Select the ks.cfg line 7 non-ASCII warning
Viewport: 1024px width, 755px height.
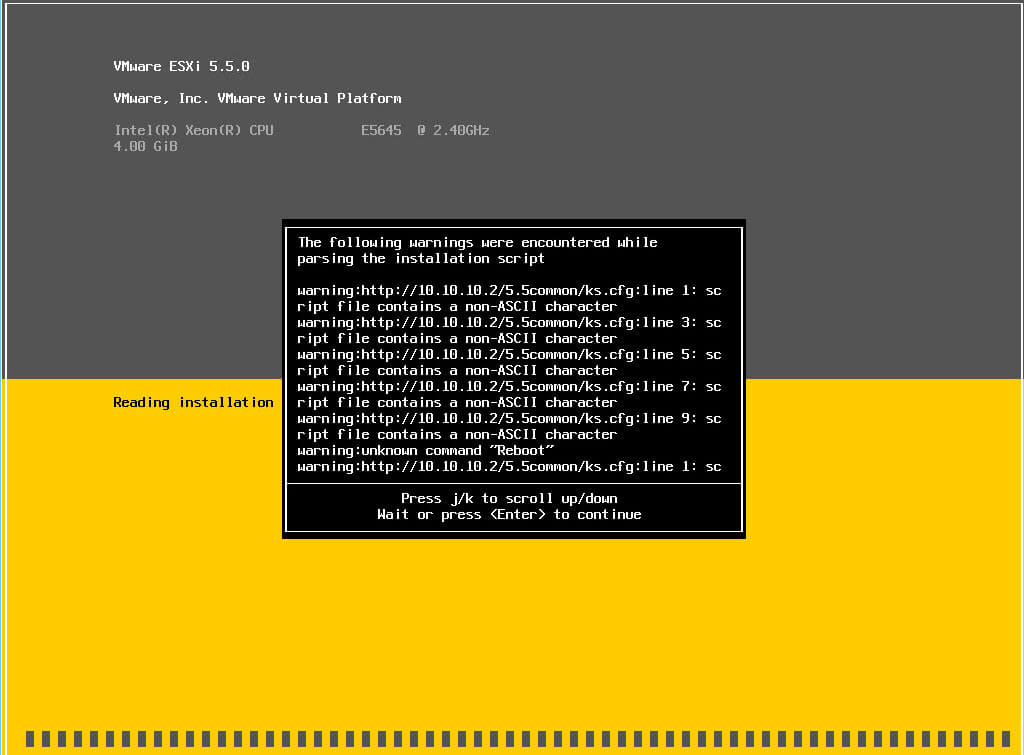tap(509, 394)
